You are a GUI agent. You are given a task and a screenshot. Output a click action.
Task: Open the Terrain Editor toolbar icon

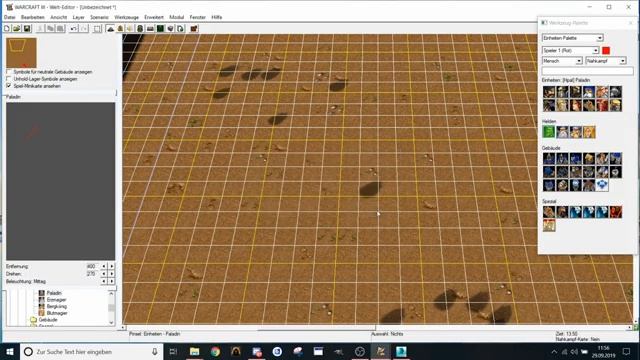click(110, 29)
